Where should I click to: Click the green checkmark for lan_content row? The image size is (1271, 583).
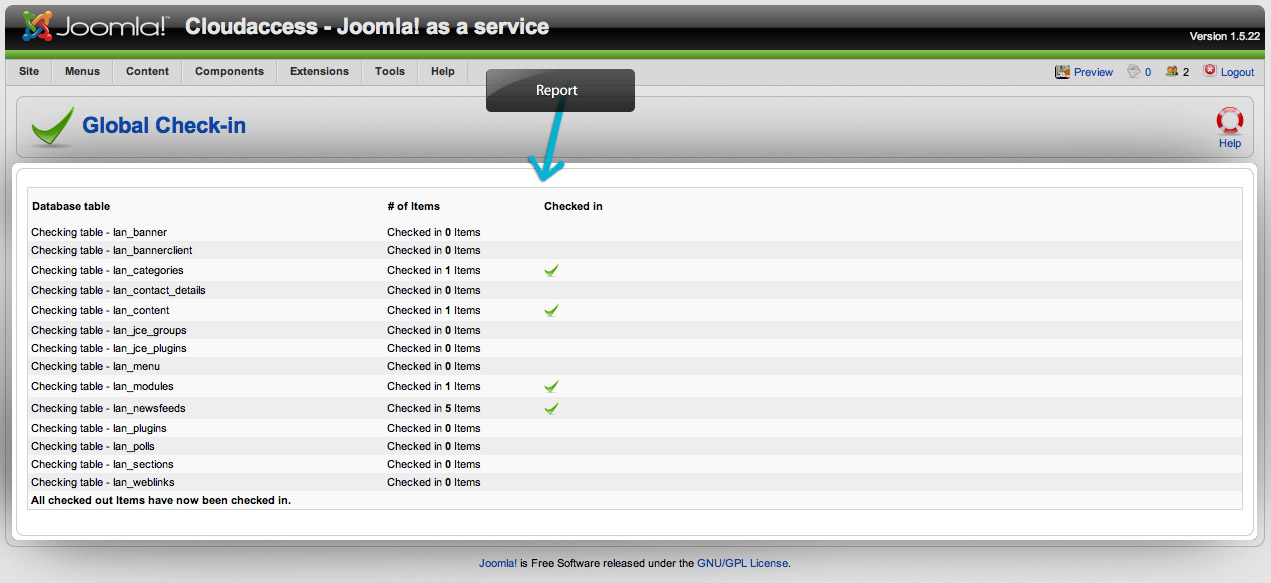pyautogui.click(x=551, y=310)
